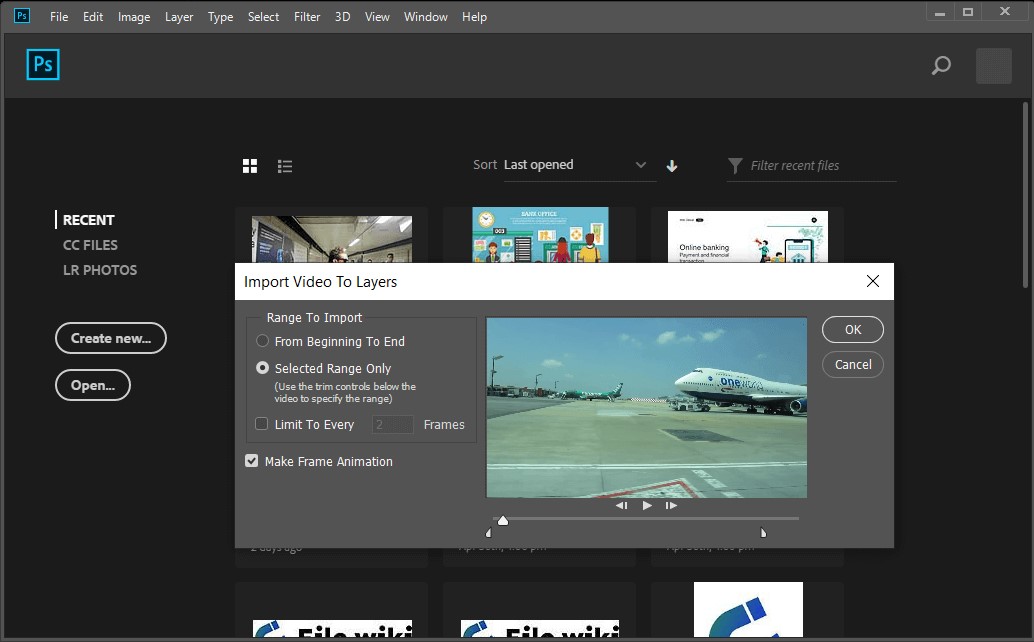Cancel the Import Video dialog

pyautogui.click(x=852, y=364)
